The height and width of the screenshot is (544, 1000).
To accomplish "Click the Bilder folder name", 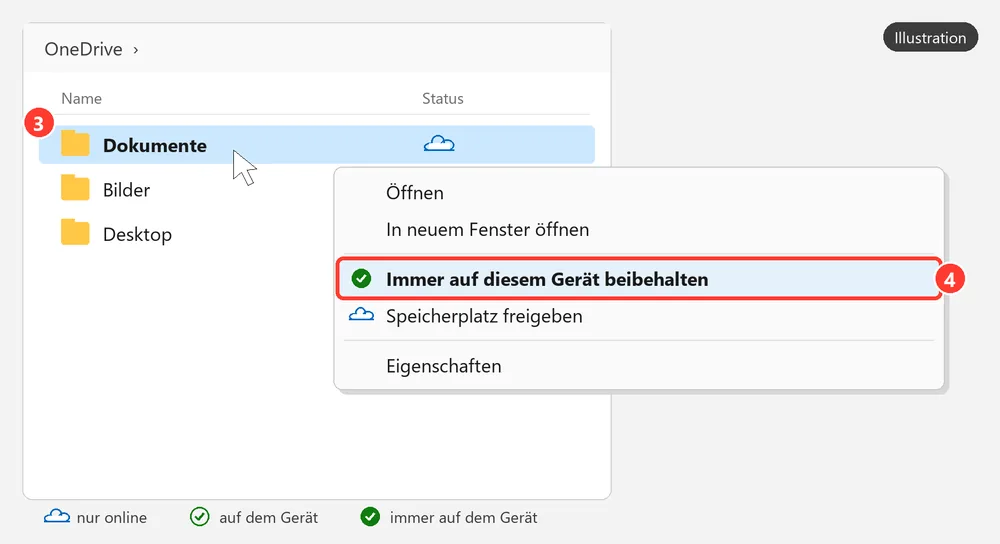I will pos(126,190).
